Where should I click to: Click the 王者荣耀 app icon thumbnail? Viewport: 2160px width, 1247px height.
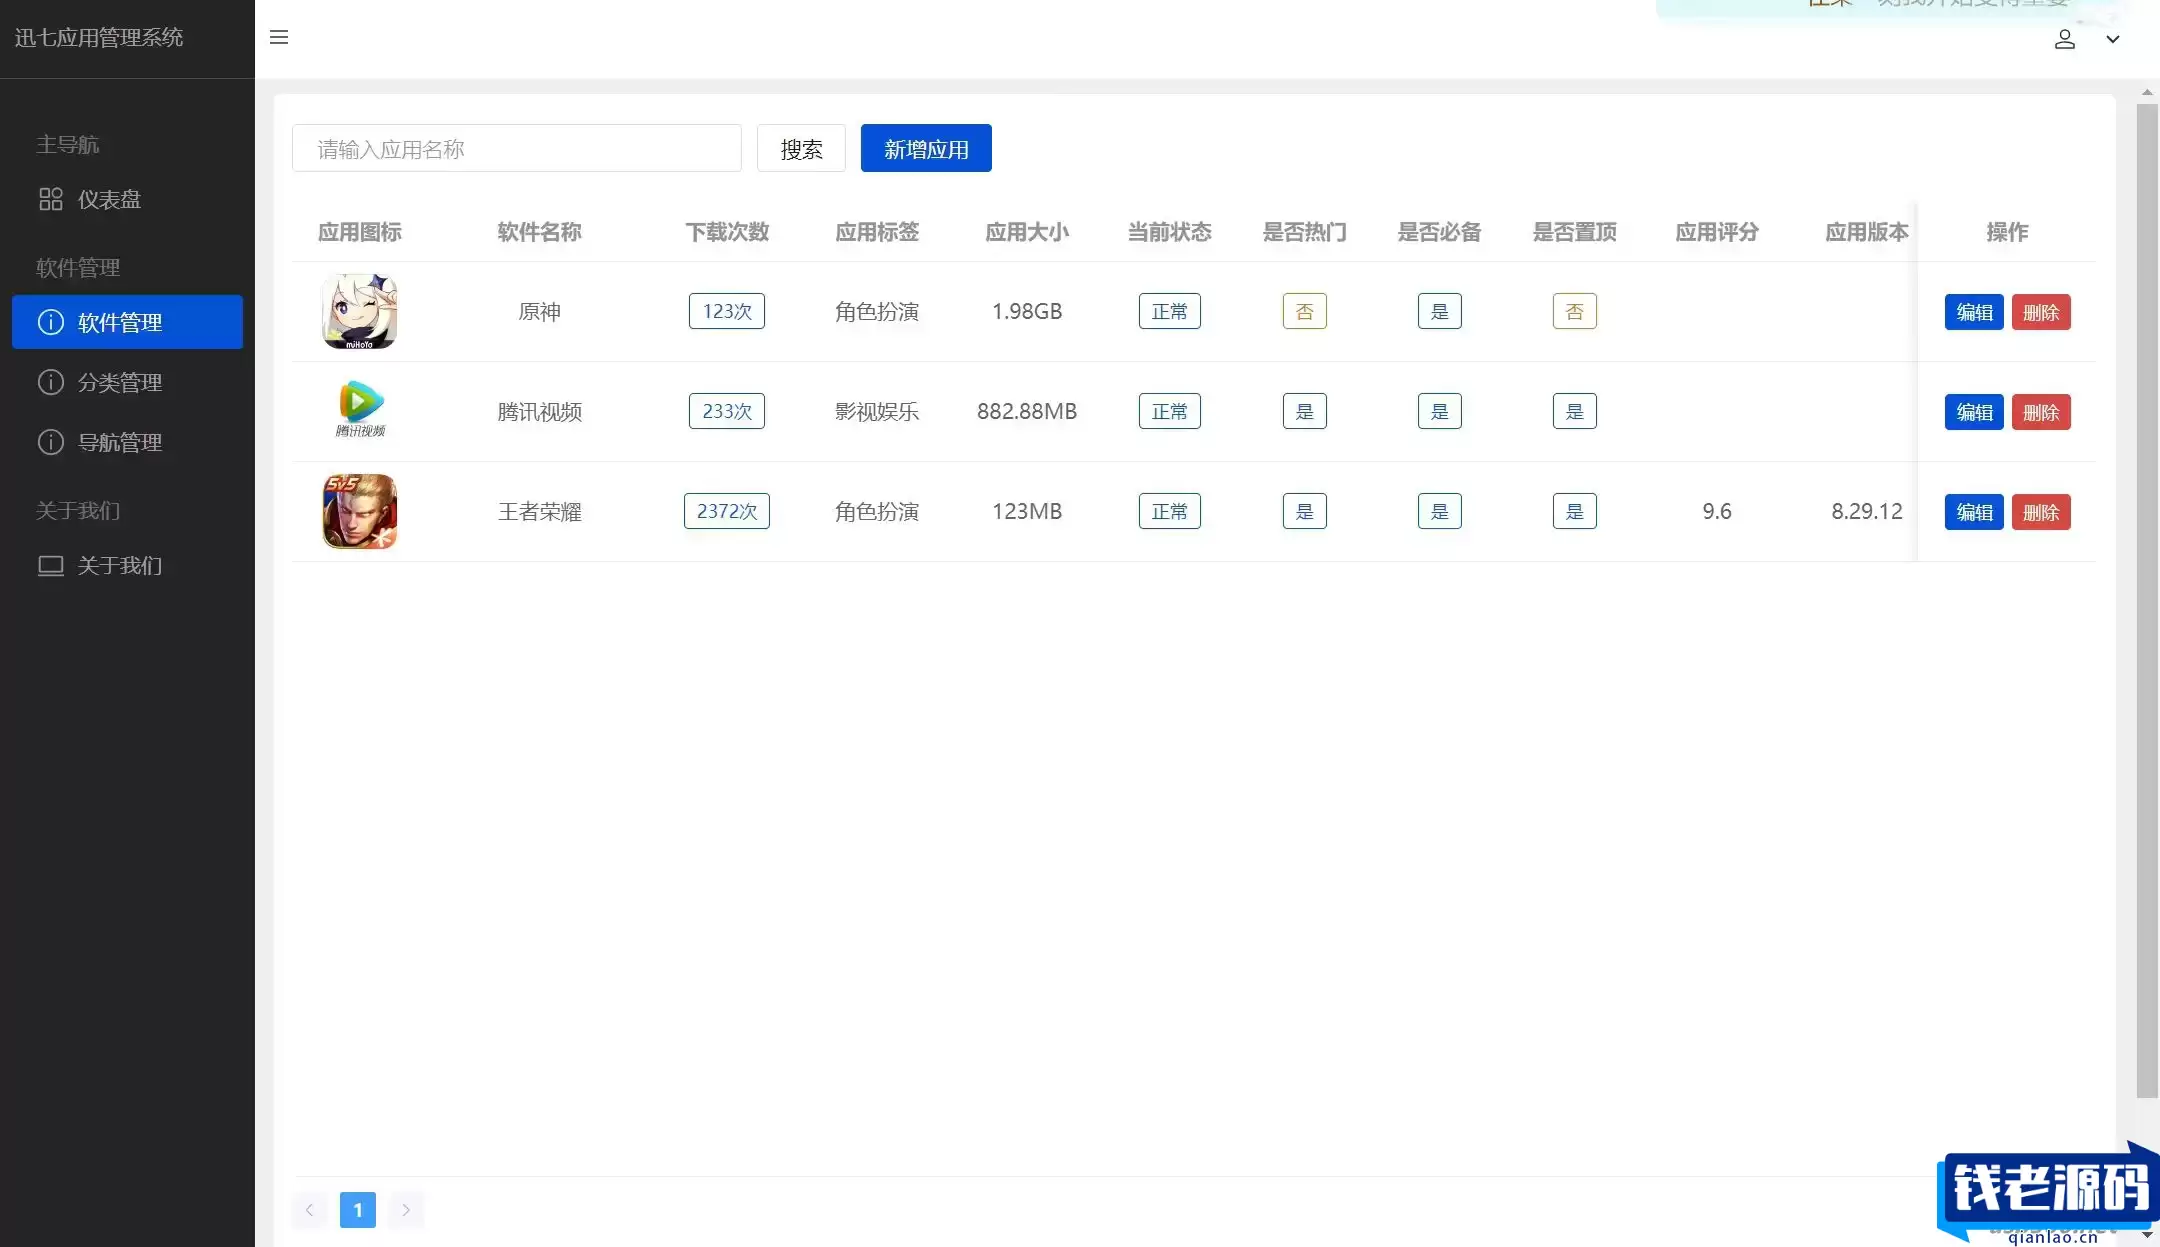(x=360, y=511)
